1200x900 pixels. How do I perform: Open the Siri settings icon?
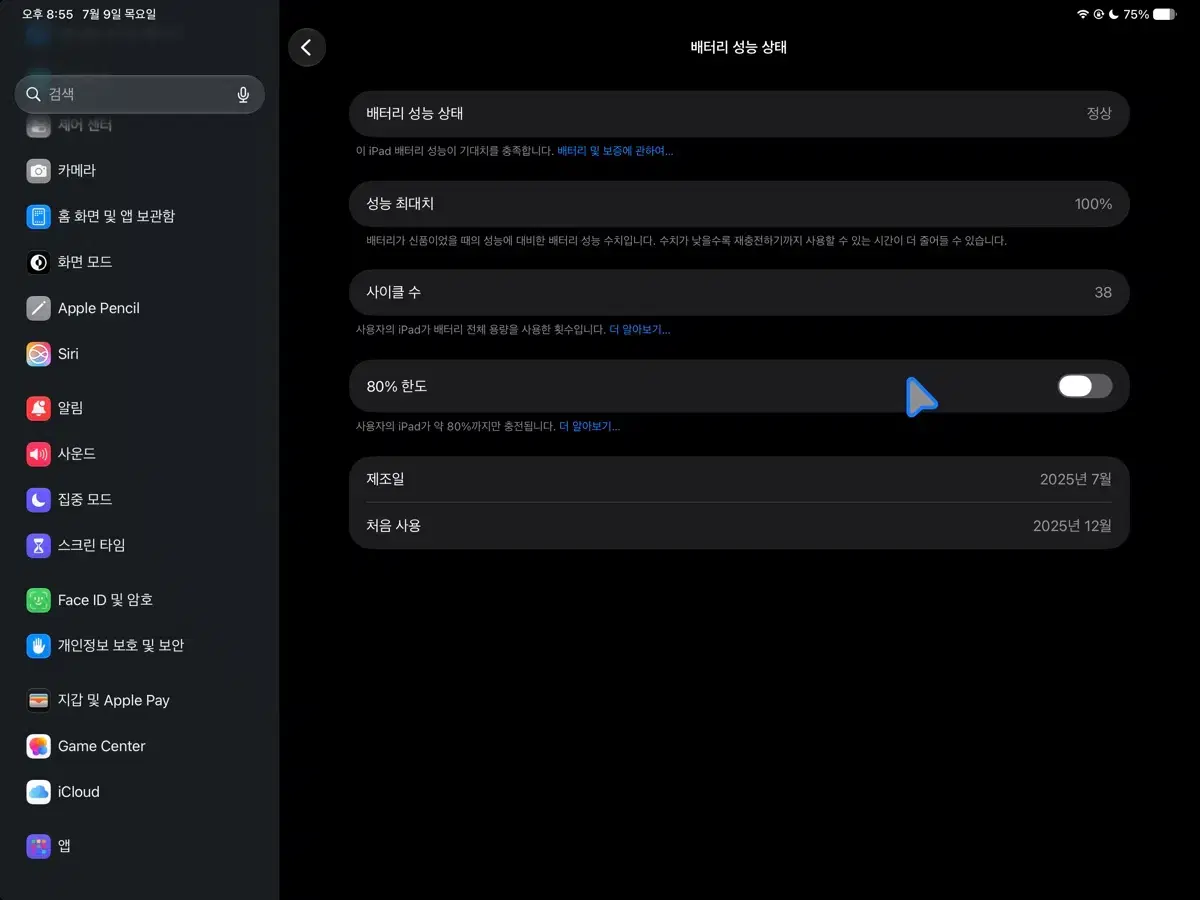38,354
